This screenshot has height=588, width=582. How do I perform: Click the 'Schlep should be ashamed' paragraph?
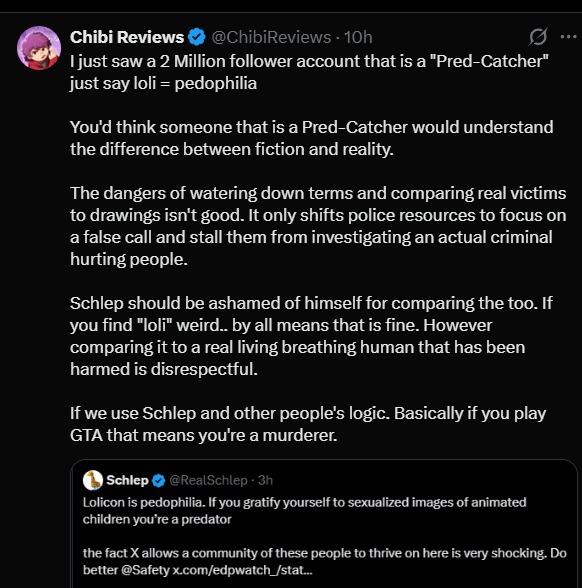point(311,336)
